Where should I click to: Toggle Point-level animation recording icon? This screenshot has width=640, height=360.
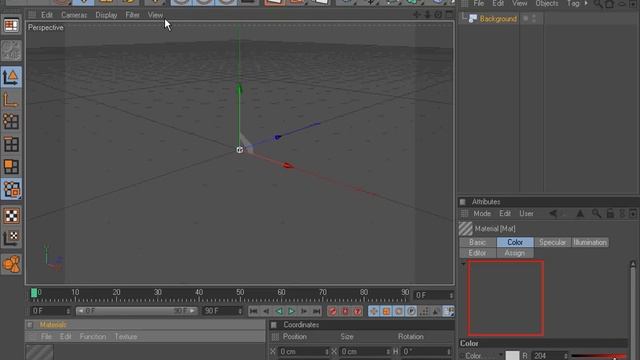pyautogui.click(x=424, y=311)
